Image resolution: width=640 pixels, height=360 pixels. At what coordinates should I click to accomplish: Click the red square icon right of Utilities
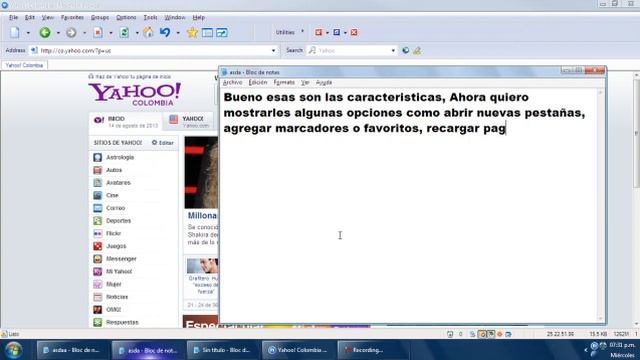(318, 32)
